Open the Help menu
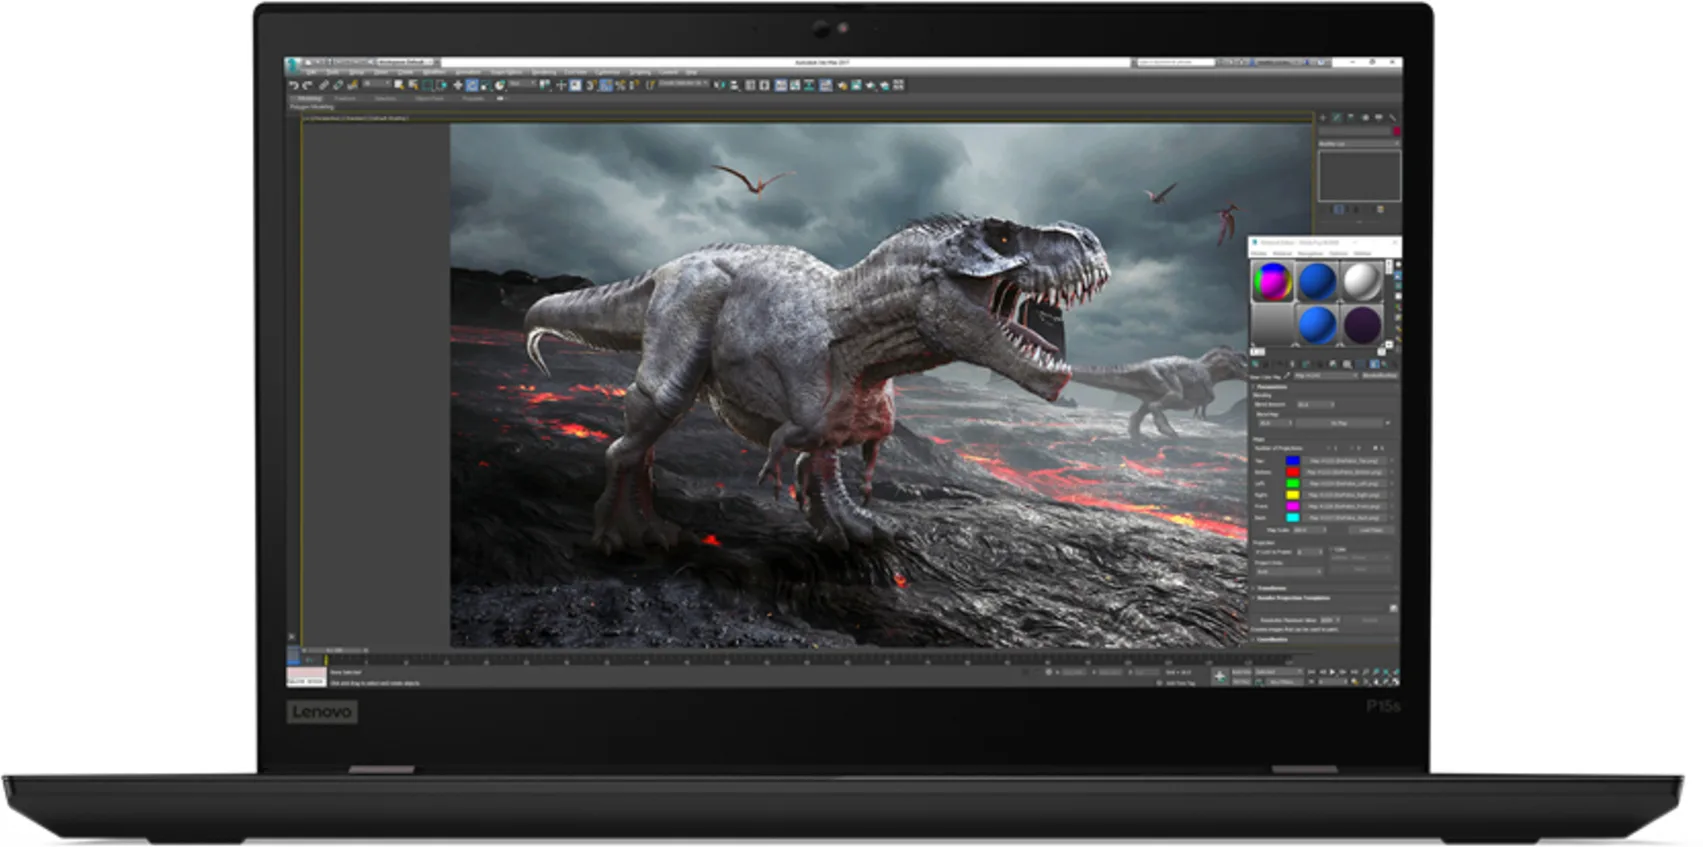Viewport: 1703px width, 847px height. click(691, 72)
